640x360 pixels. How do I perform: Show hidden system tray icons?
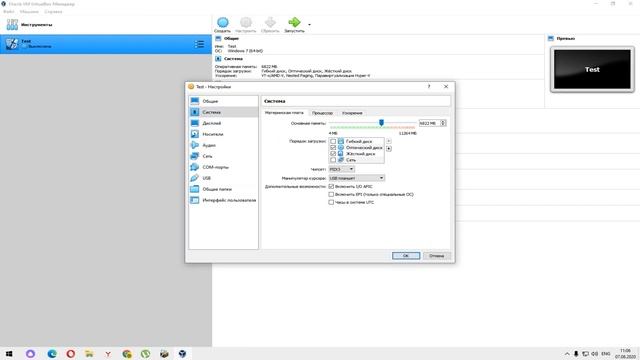(x=567, y=353)
